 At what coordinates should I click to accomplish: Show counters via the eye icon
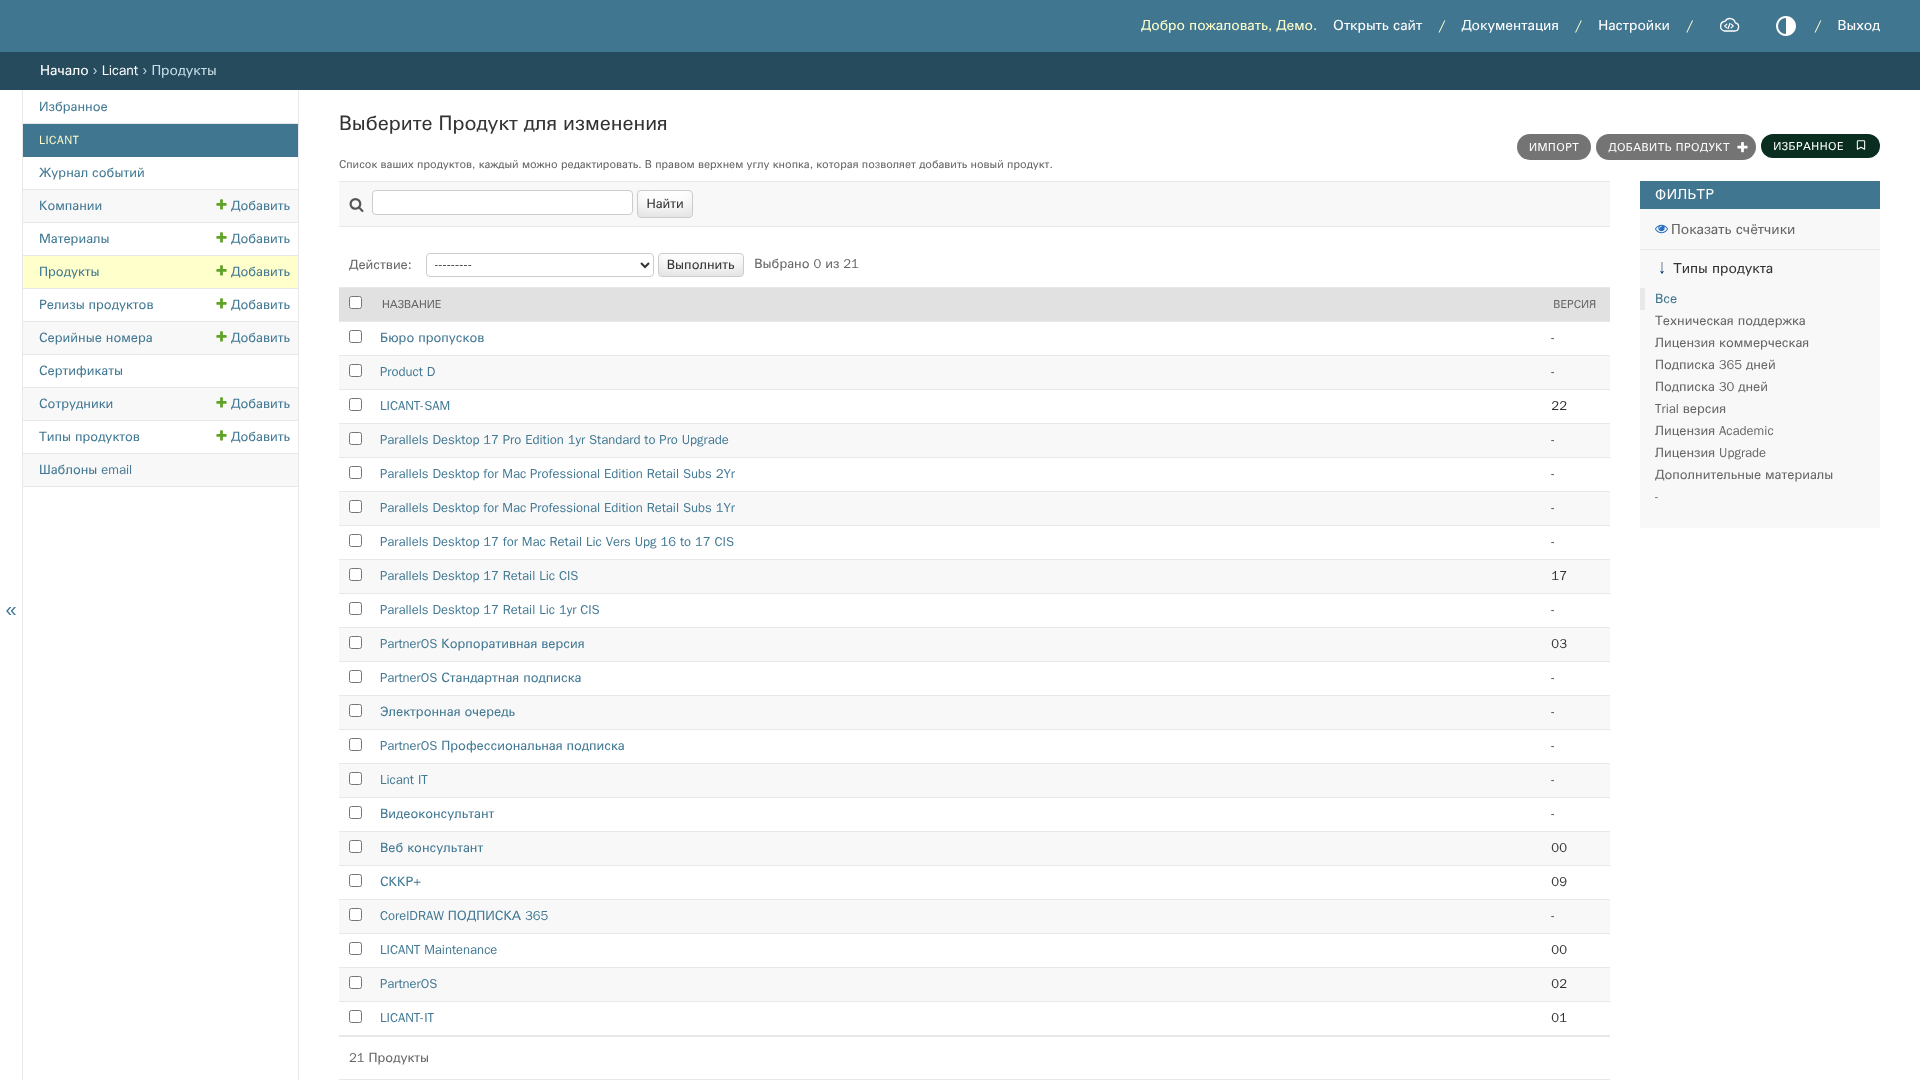[1661, 229]
